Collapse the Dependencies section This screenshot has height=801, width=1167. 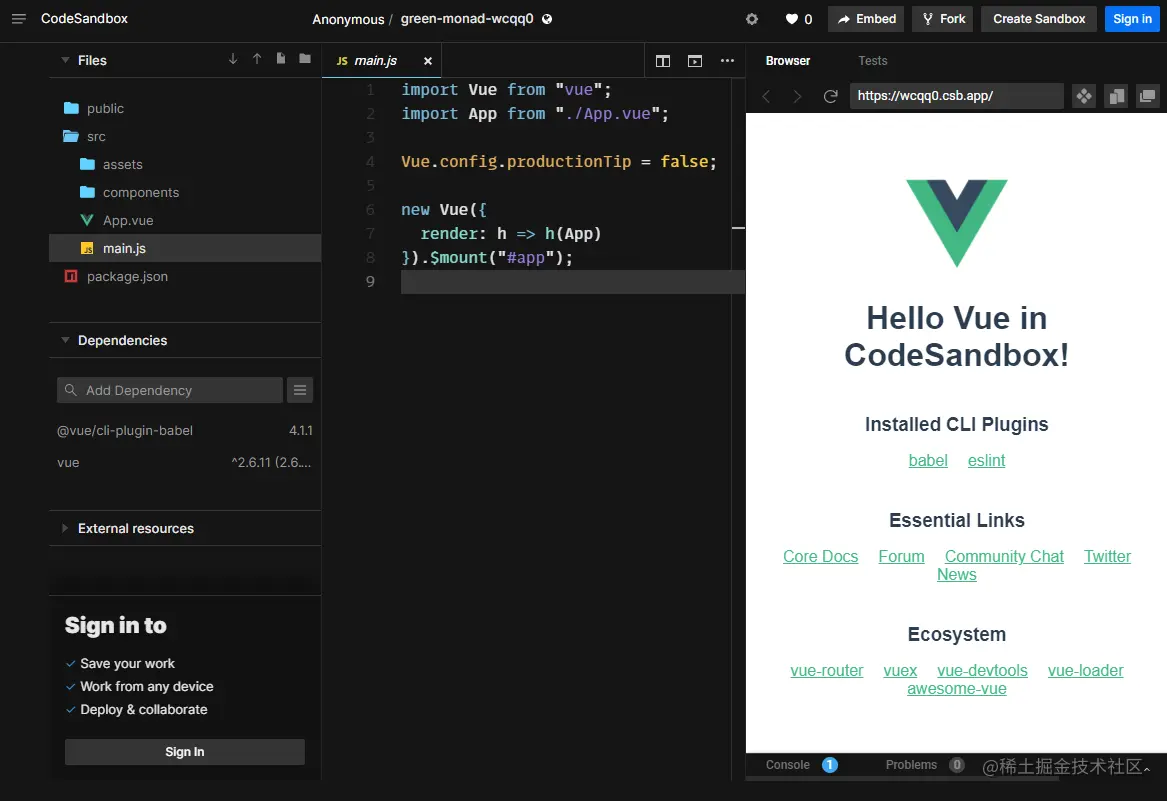tap(65, 340)
